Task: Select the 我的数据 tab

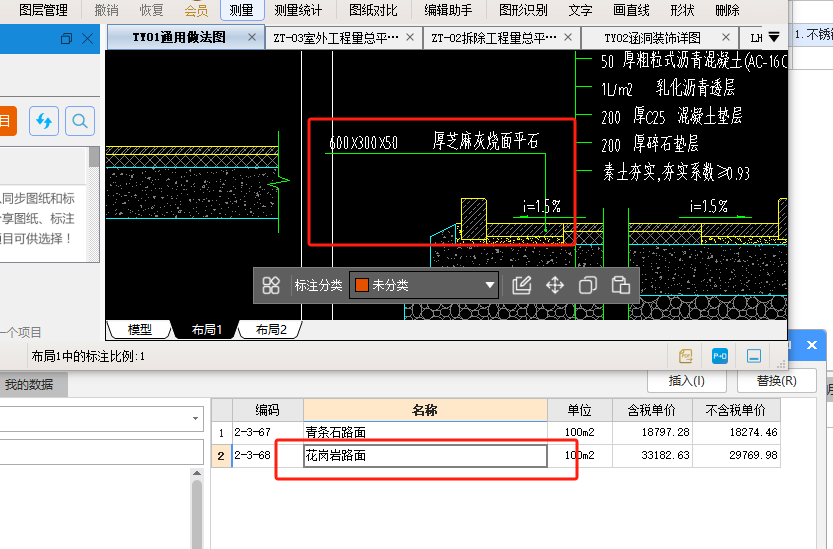Action: point(29,385)
